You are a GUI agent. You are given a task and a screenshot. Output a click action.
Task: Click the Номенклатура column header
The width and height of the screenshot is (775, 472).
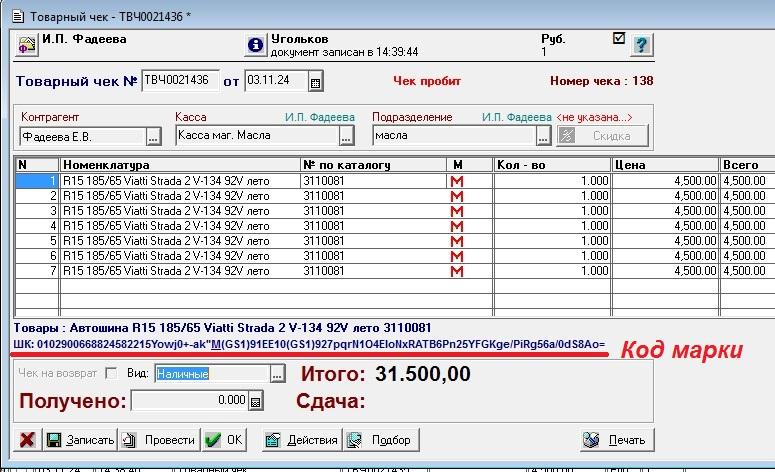pos(179,164)
